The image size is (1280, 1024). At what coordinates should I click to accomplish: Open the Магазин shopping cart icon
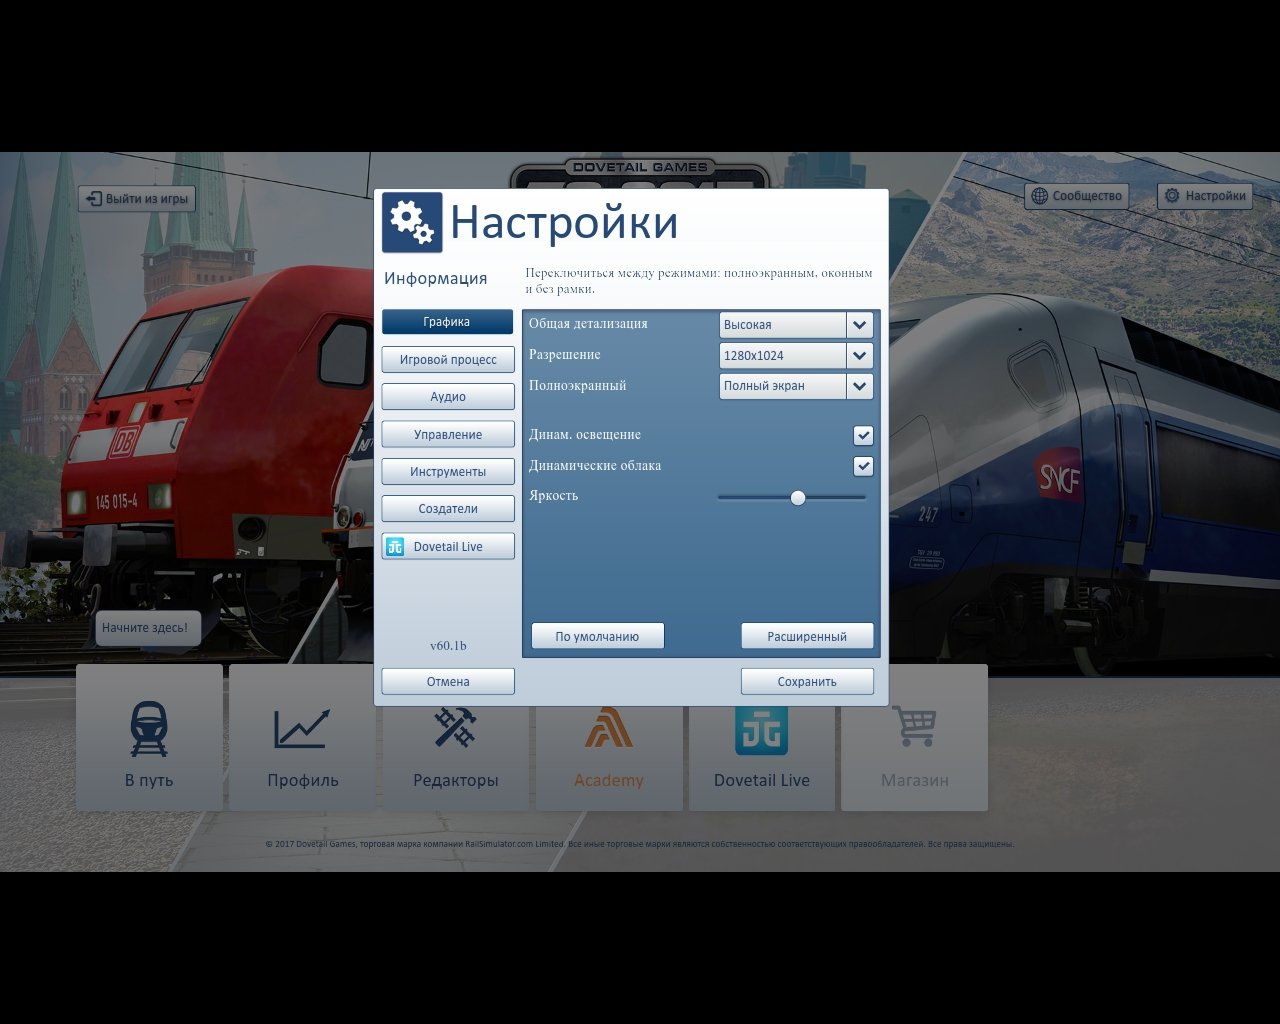click(x=914, y=727)
